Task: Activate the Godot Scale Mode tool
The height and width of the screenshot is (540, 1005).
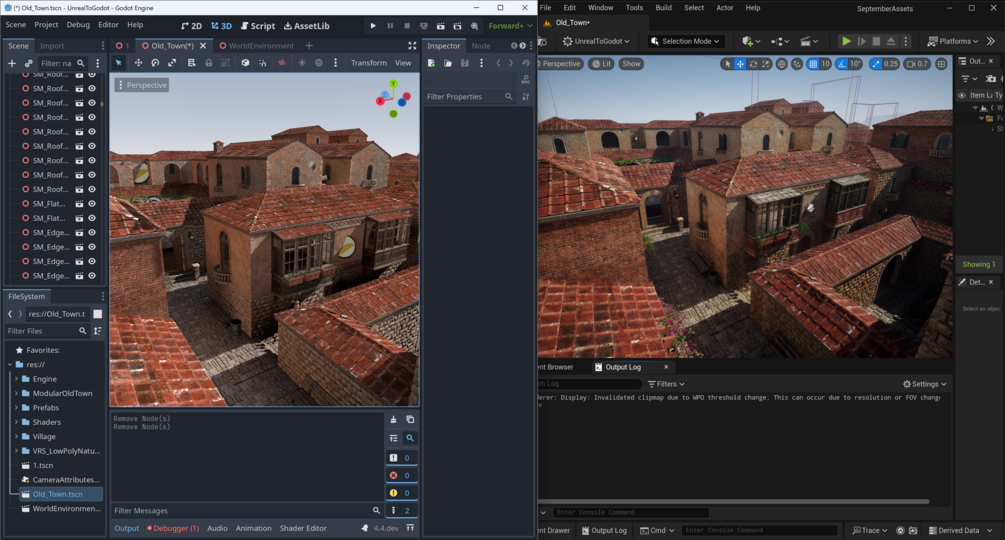Action: (172, 63)
